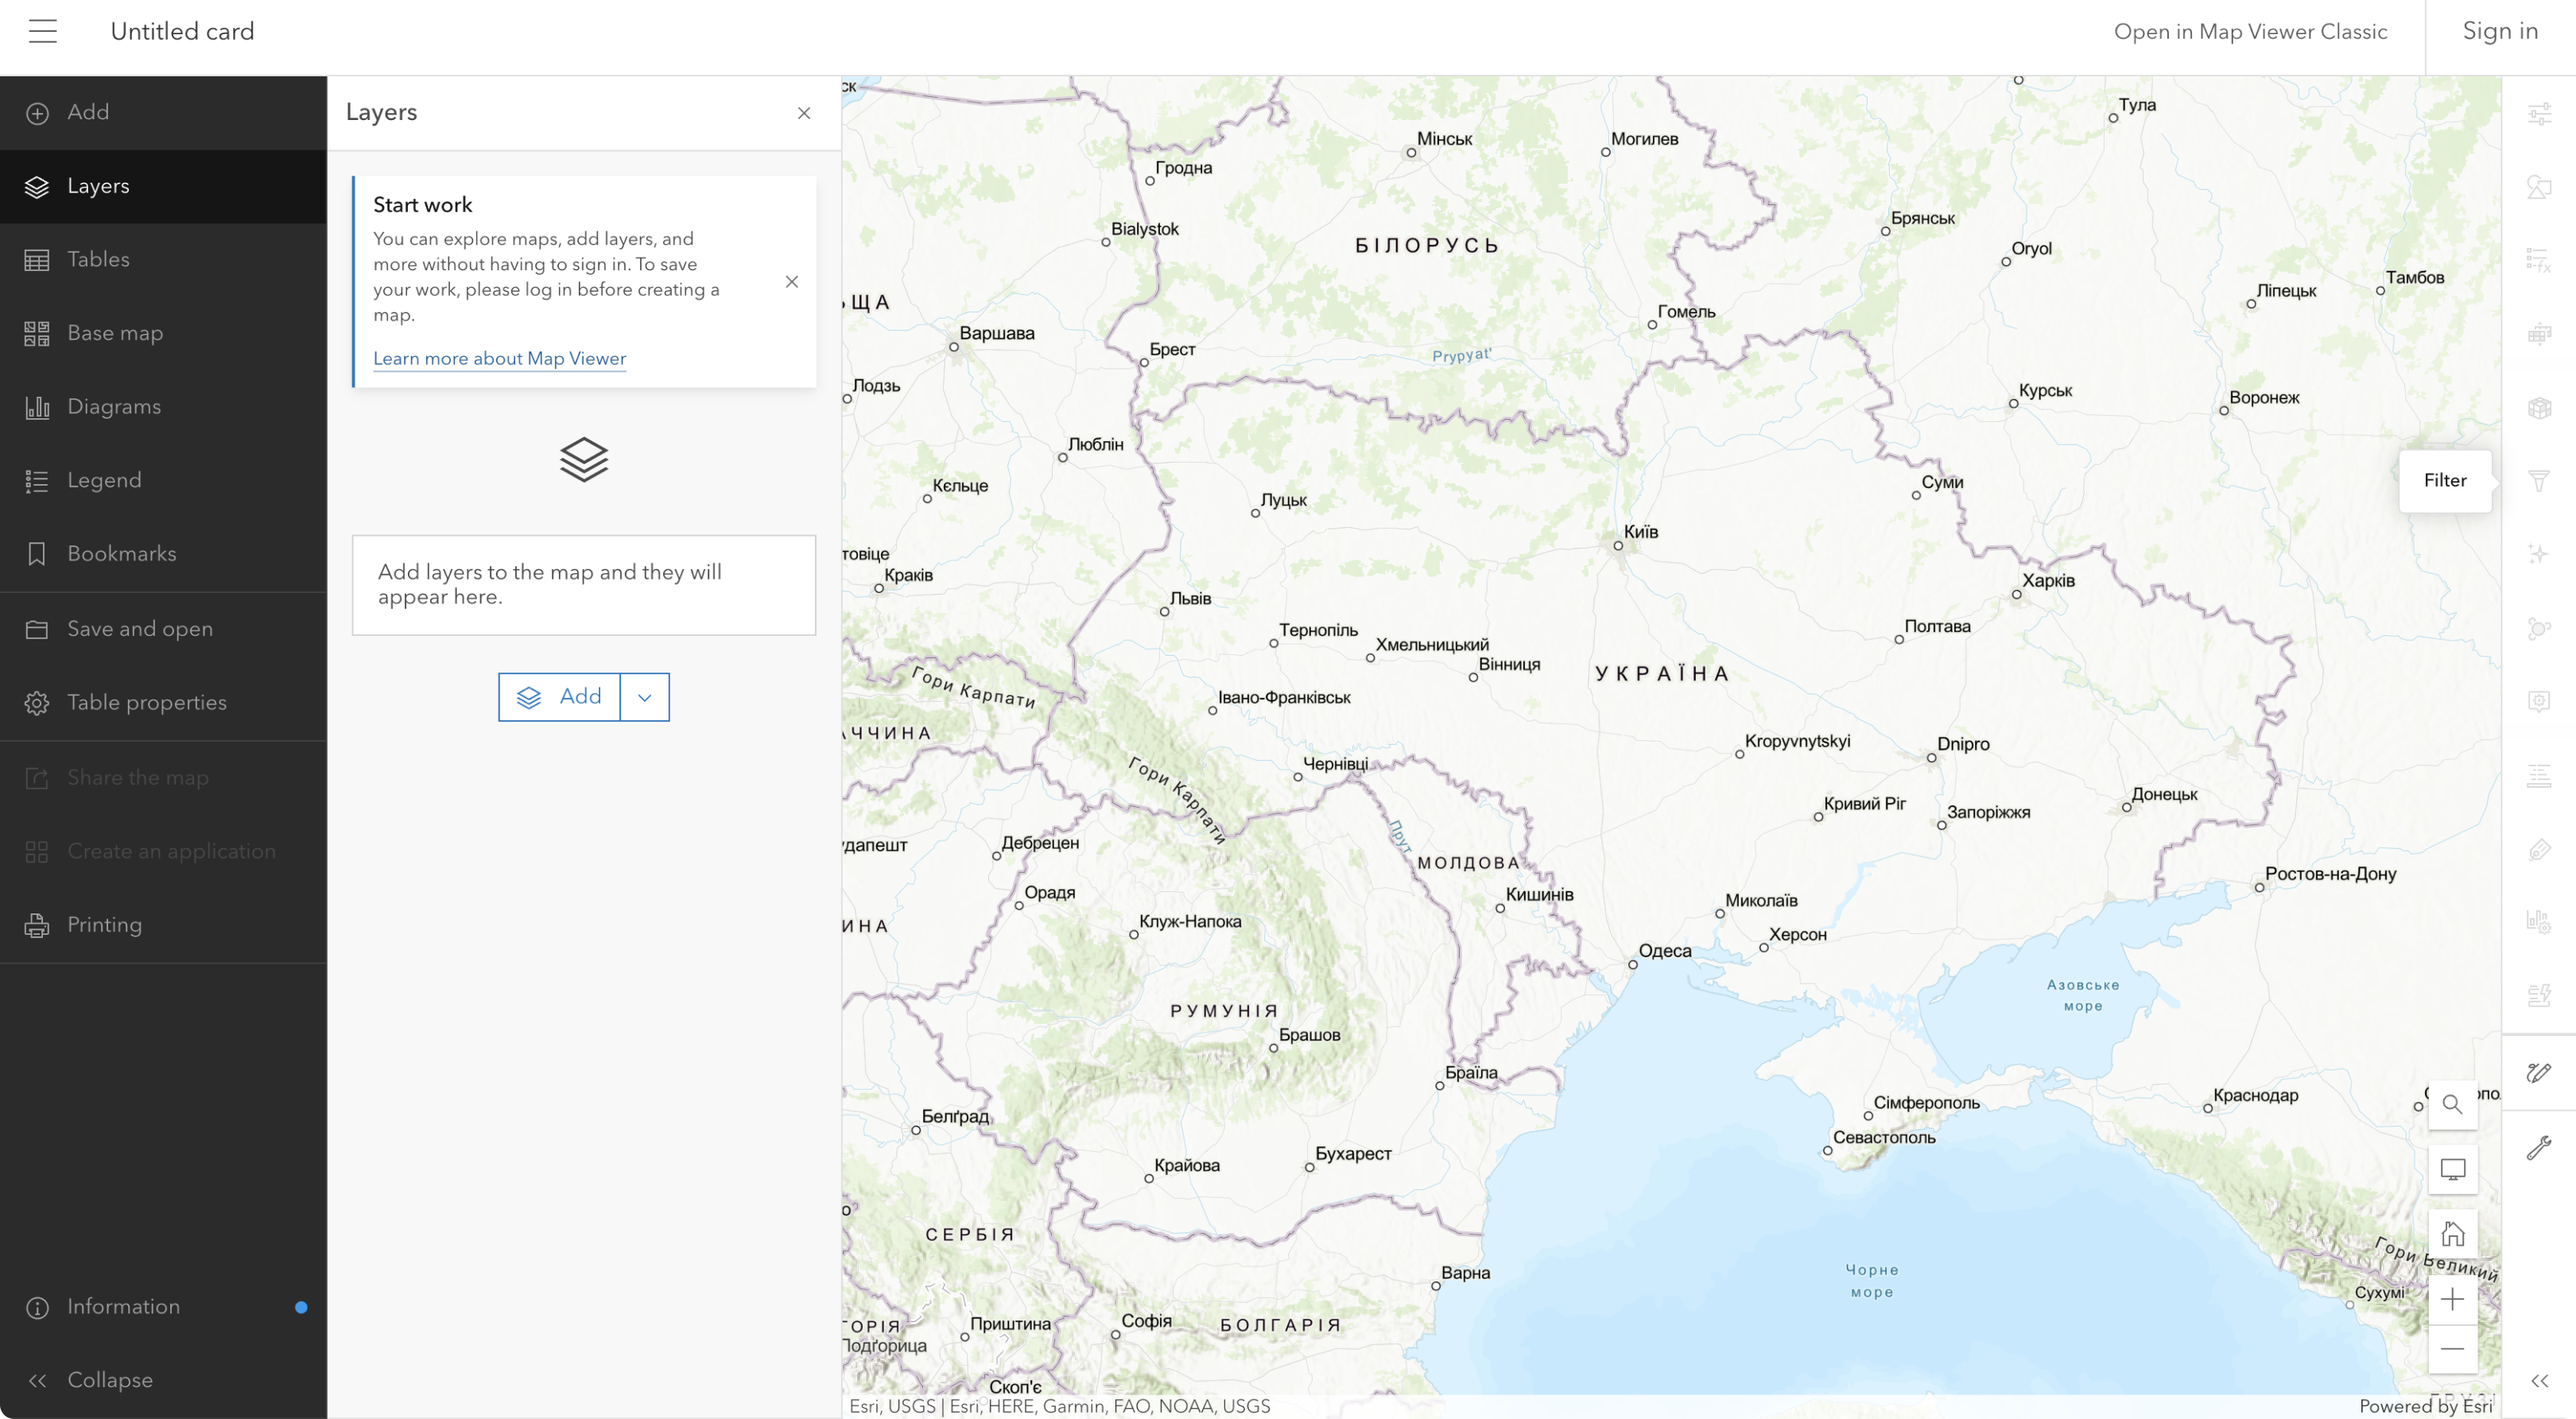
Task: Open the Base map menu item
Action: [115, 333]
